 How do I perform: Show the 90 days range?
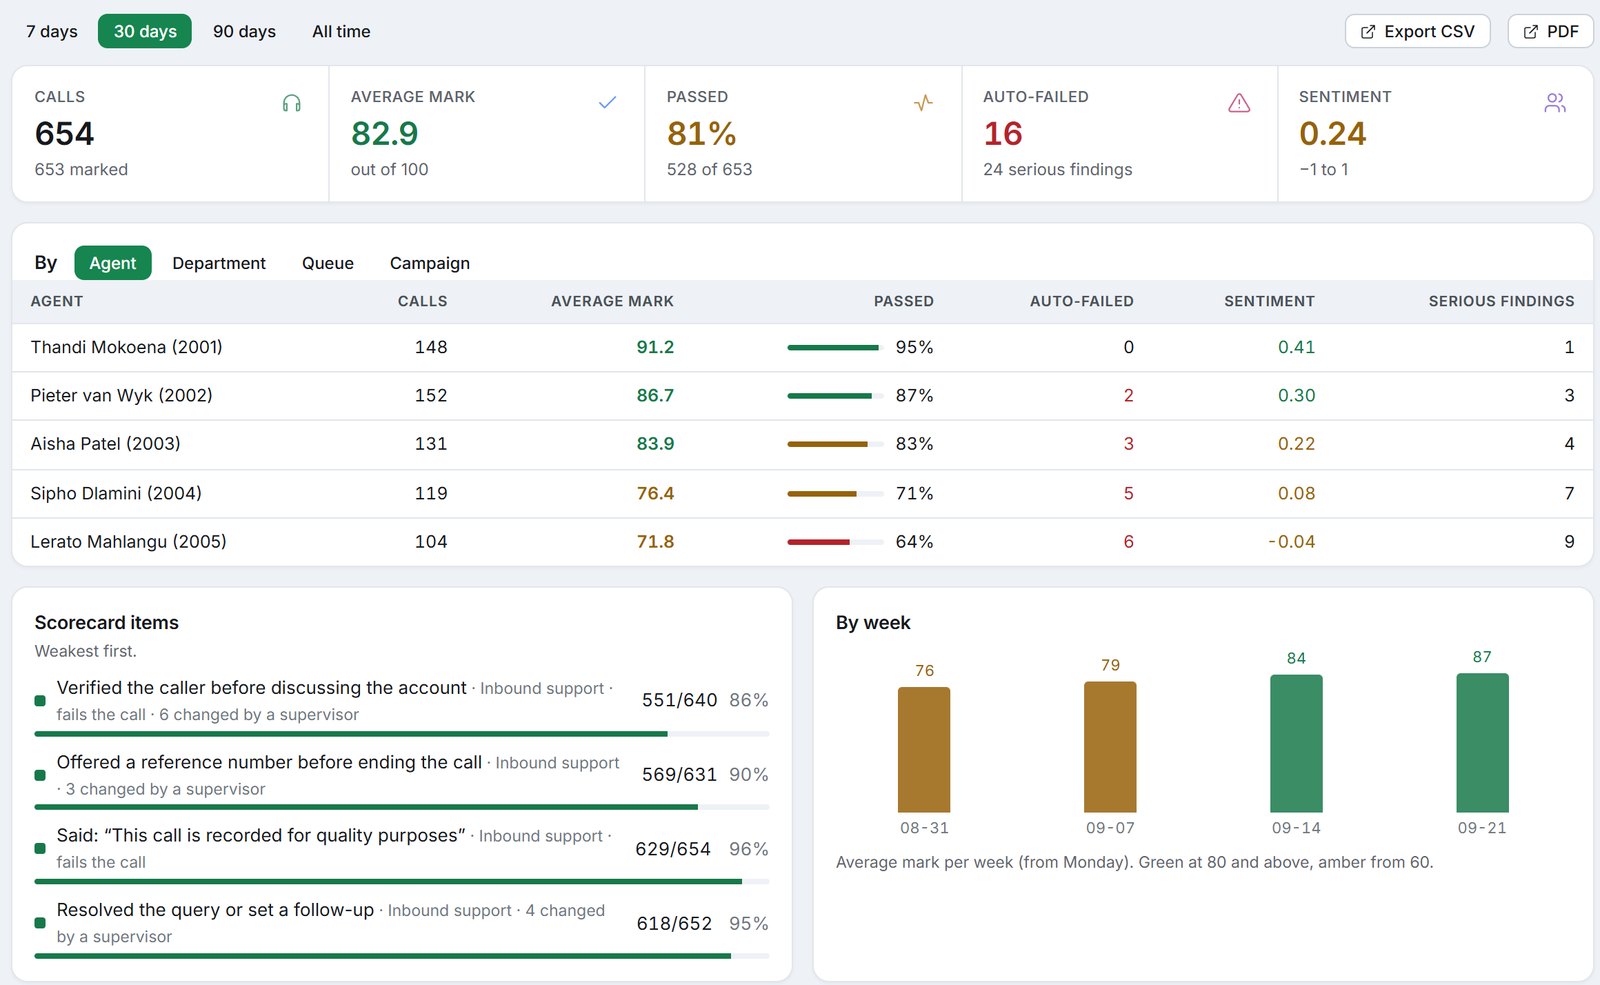244,31
